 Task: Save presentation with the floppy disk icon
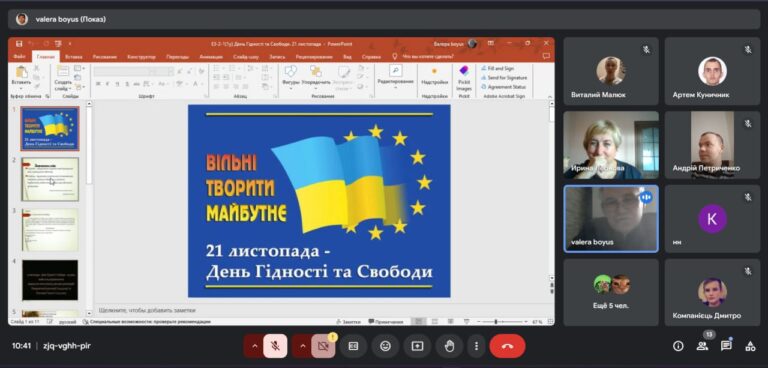point(19,44)
